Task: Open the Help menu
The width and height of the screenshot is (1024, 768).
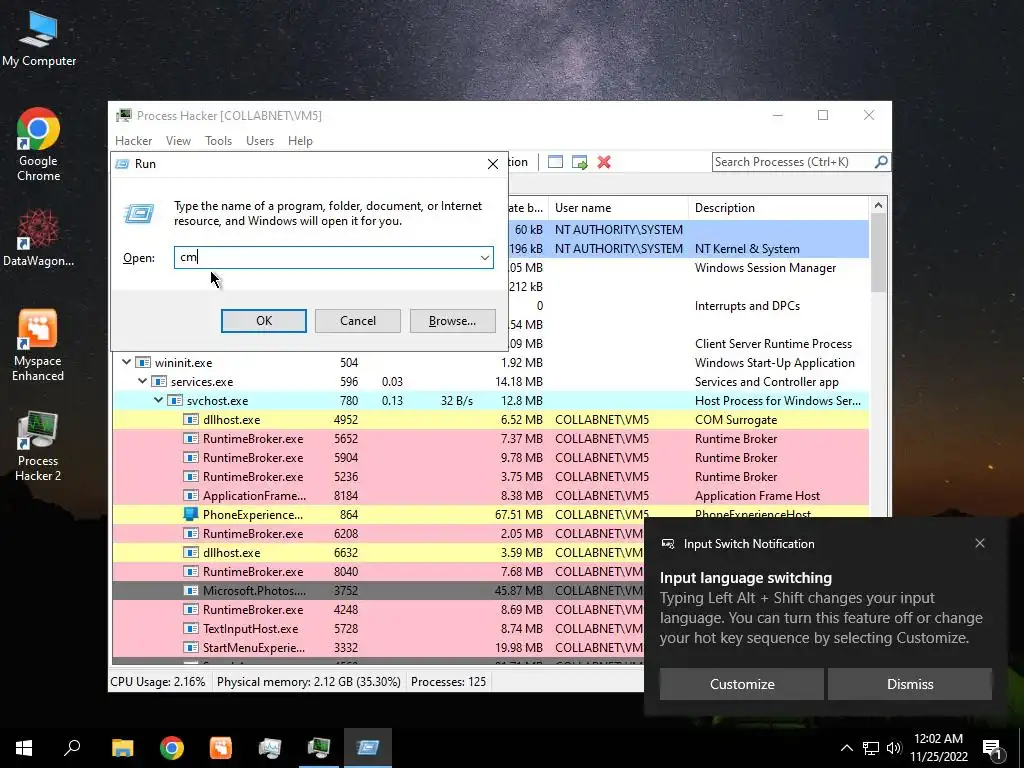Action: pyautogui.click(x=300, y=141)
